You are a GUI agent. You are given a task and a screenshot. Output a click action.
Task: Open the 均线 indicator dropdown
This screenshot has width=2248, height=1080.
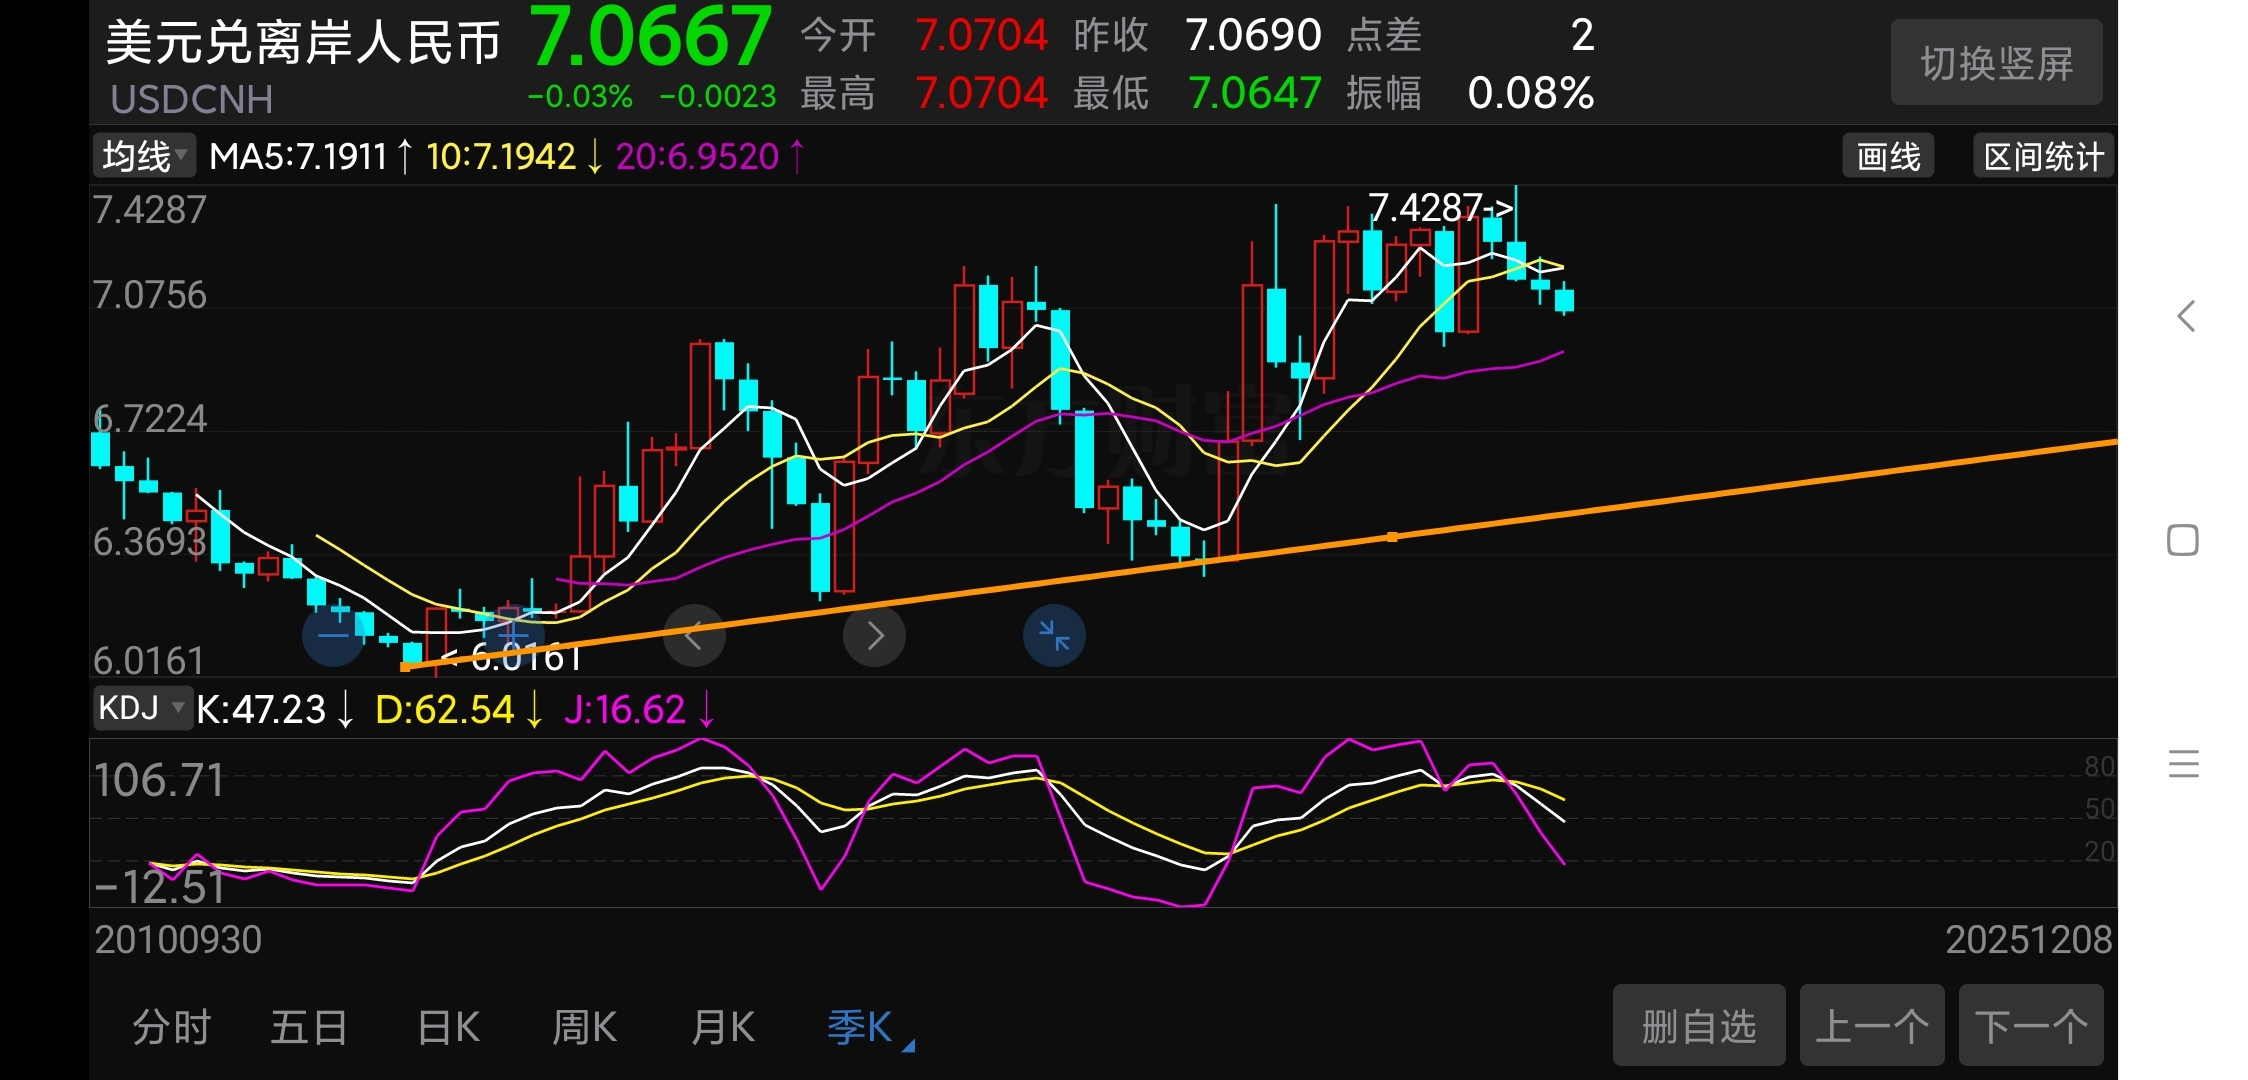pos(145,157)
